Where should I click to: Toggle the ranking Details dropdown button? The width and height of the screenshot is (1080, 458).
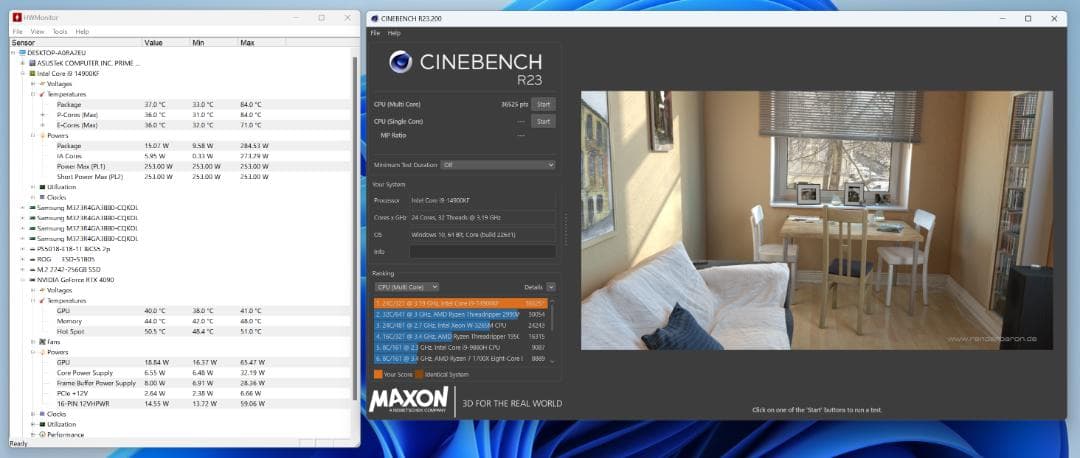pos(550,287)
